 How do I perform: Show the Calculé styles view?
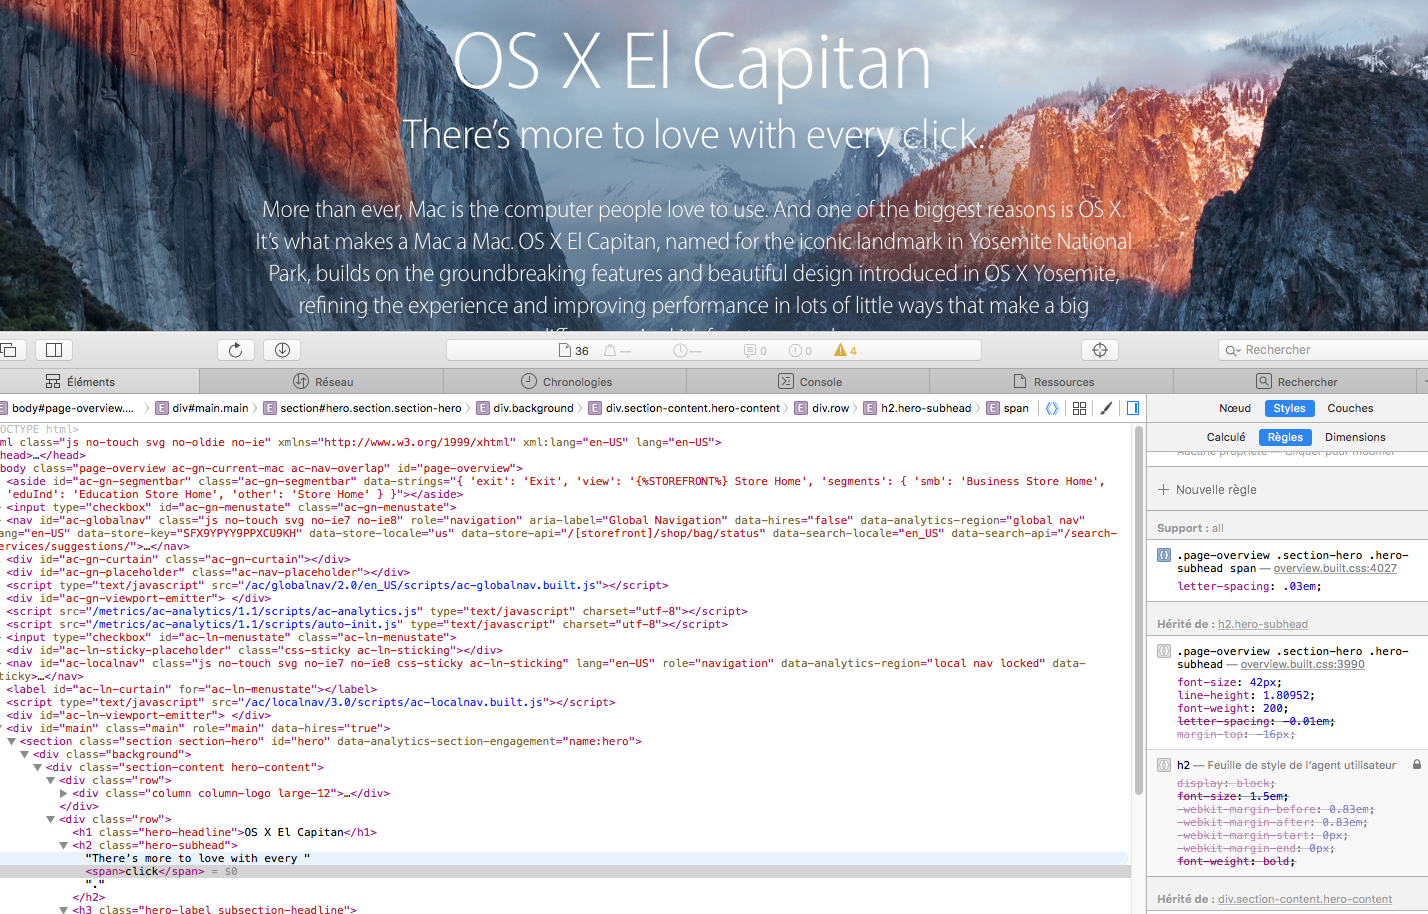[1226, 437]
